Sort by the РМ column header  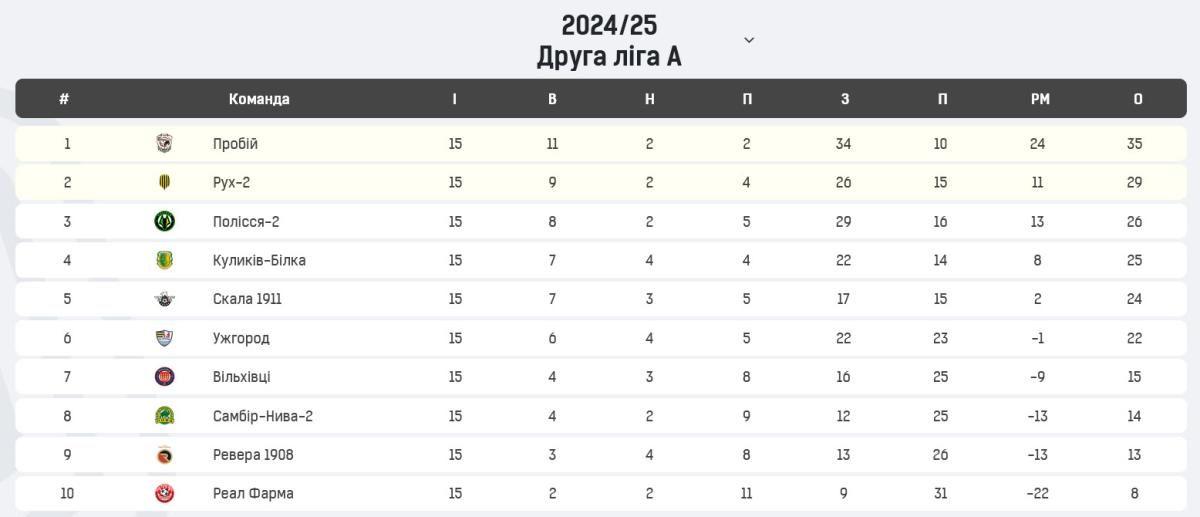coord(1040,99)
